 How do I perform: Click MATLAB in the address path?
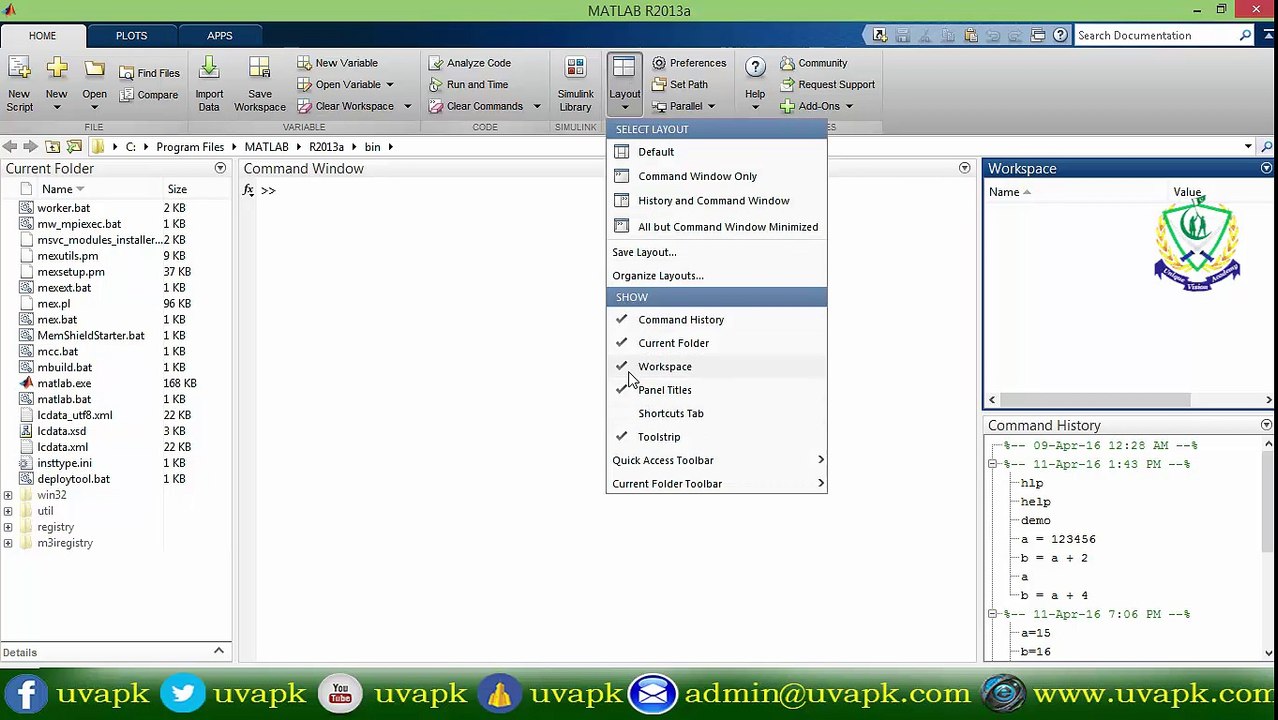266,147
